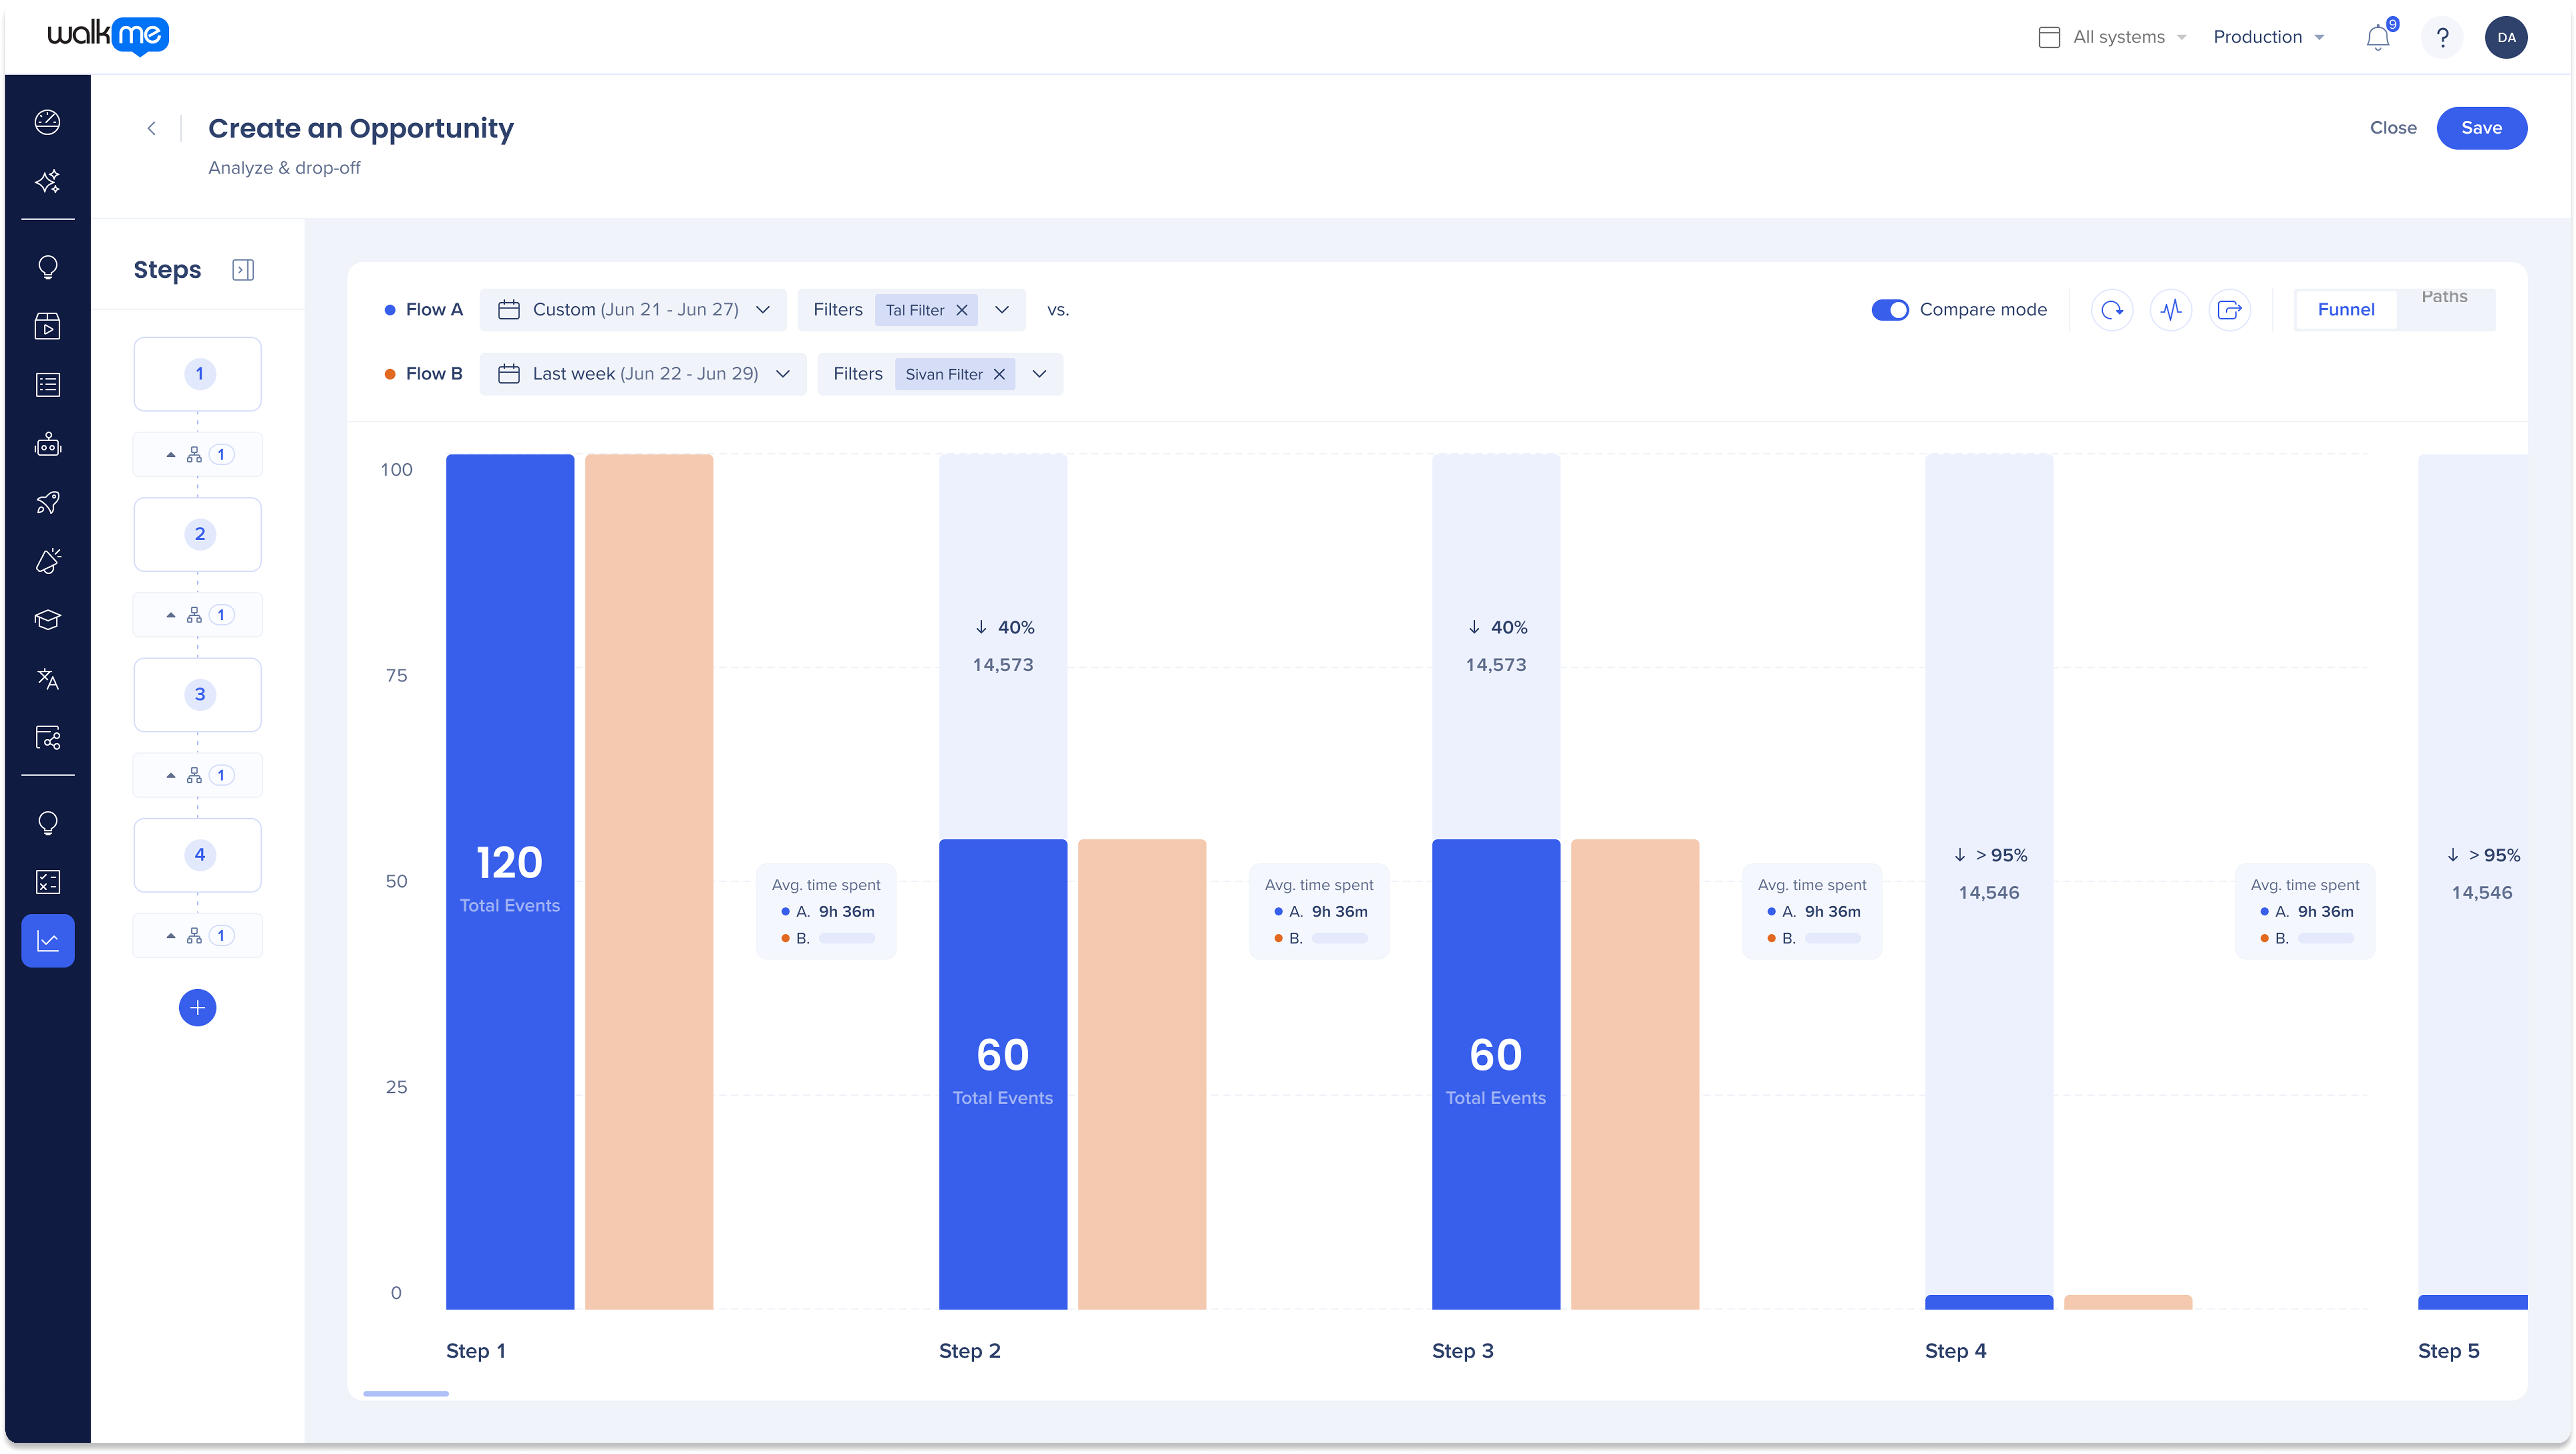This screenshot has height=1454, width=2576.
Task: Open Flow B Last week dropdown
Action: click(x=643, y=374)
